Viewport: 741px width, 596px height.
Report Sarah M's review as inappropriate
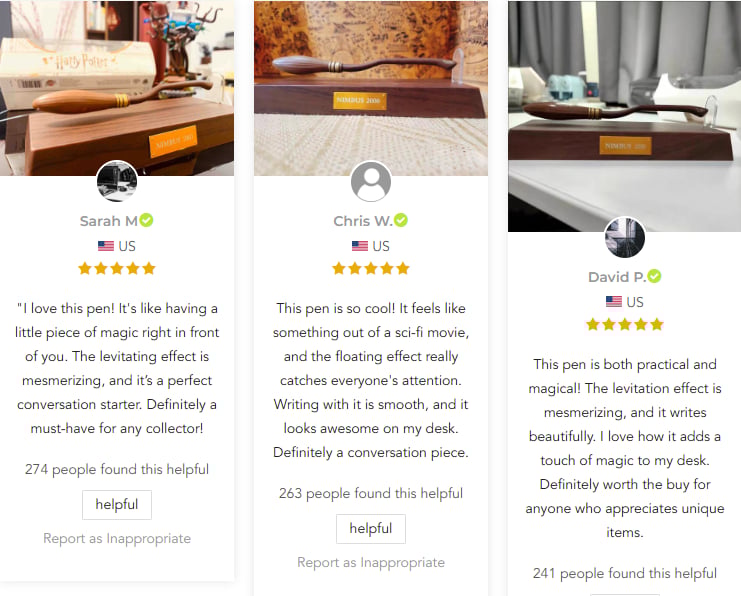point(117,538)
